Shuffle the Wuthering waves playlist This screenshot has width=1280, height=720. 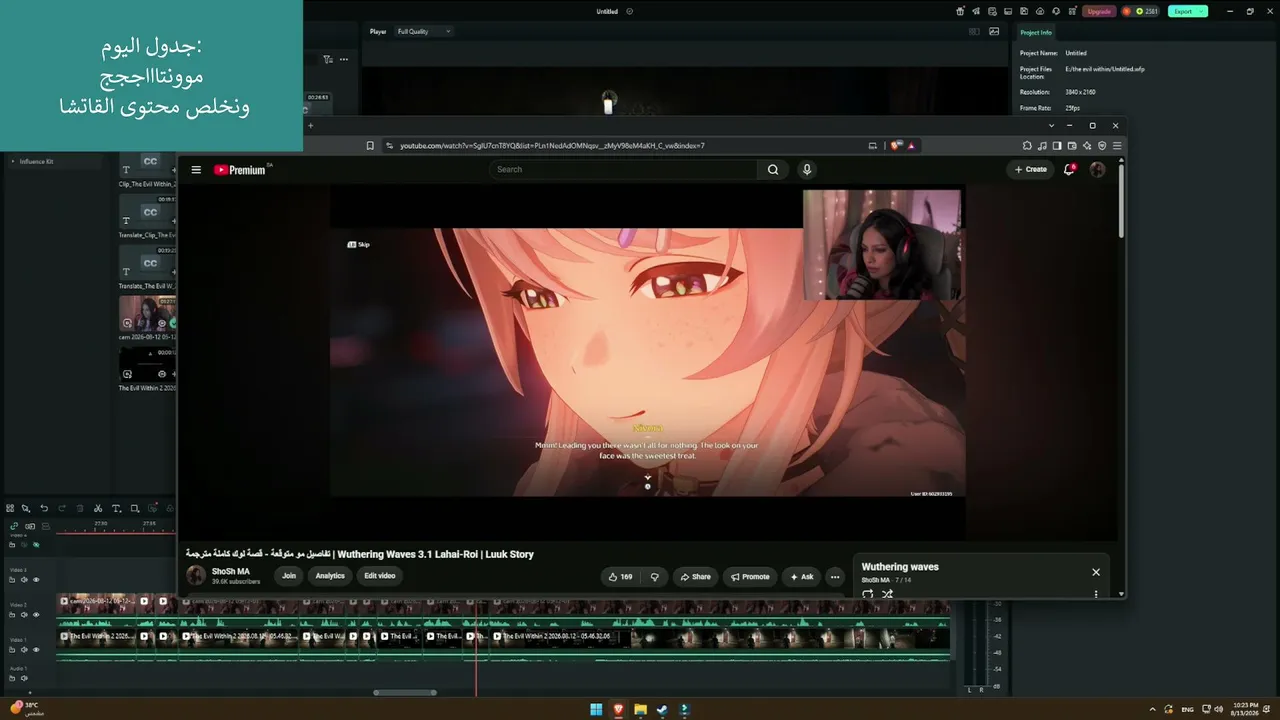click(887, 594)
